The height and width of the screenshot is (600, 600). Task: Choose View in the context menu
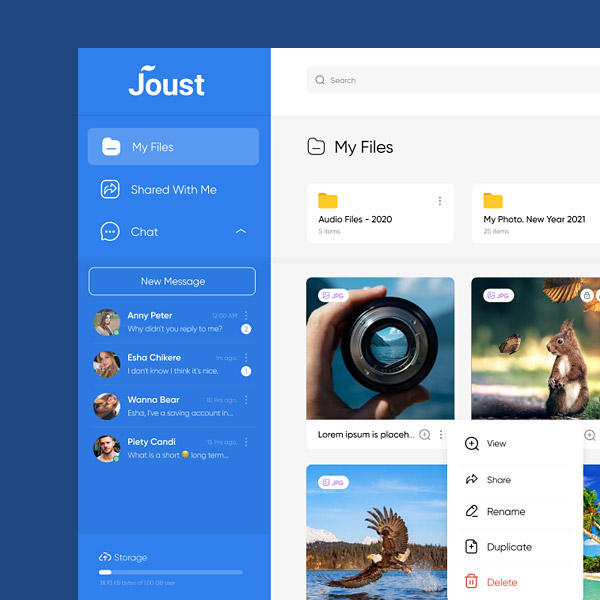click(515, 443)
